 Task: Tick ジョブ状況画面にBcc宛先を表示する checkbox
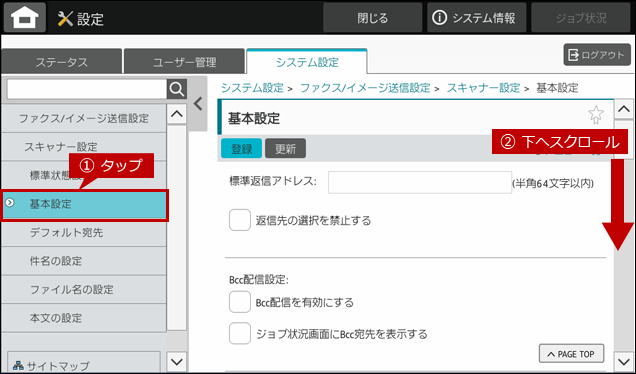click(x=240, y=334)
